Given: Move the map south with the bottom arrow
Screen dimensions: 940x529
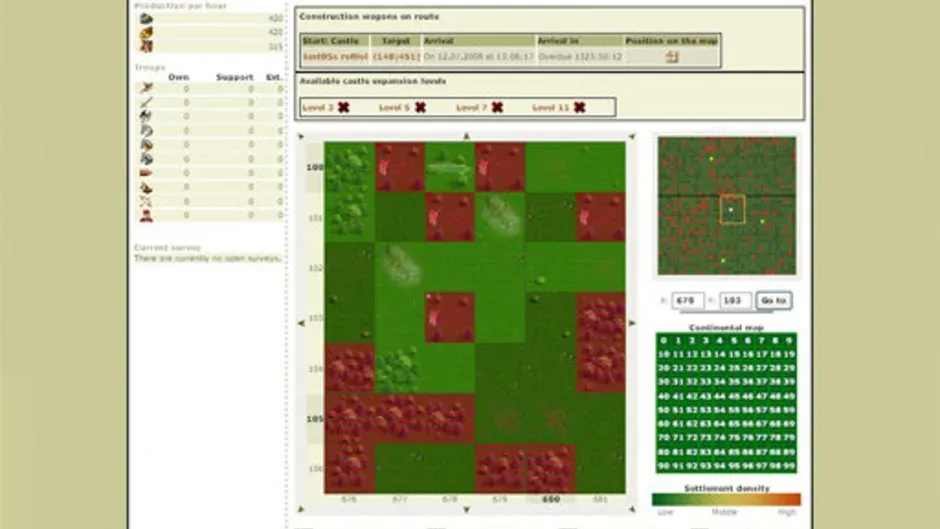Looking at the screenshot, I should [466, 510].
